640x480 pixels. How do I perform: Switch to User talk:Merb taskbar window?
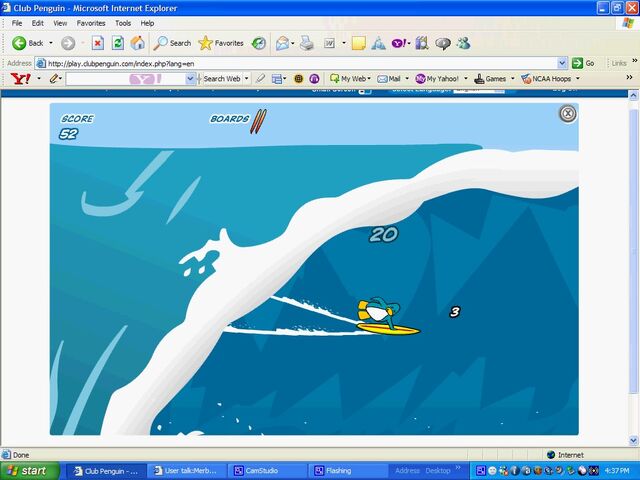[x=186, y=471]
